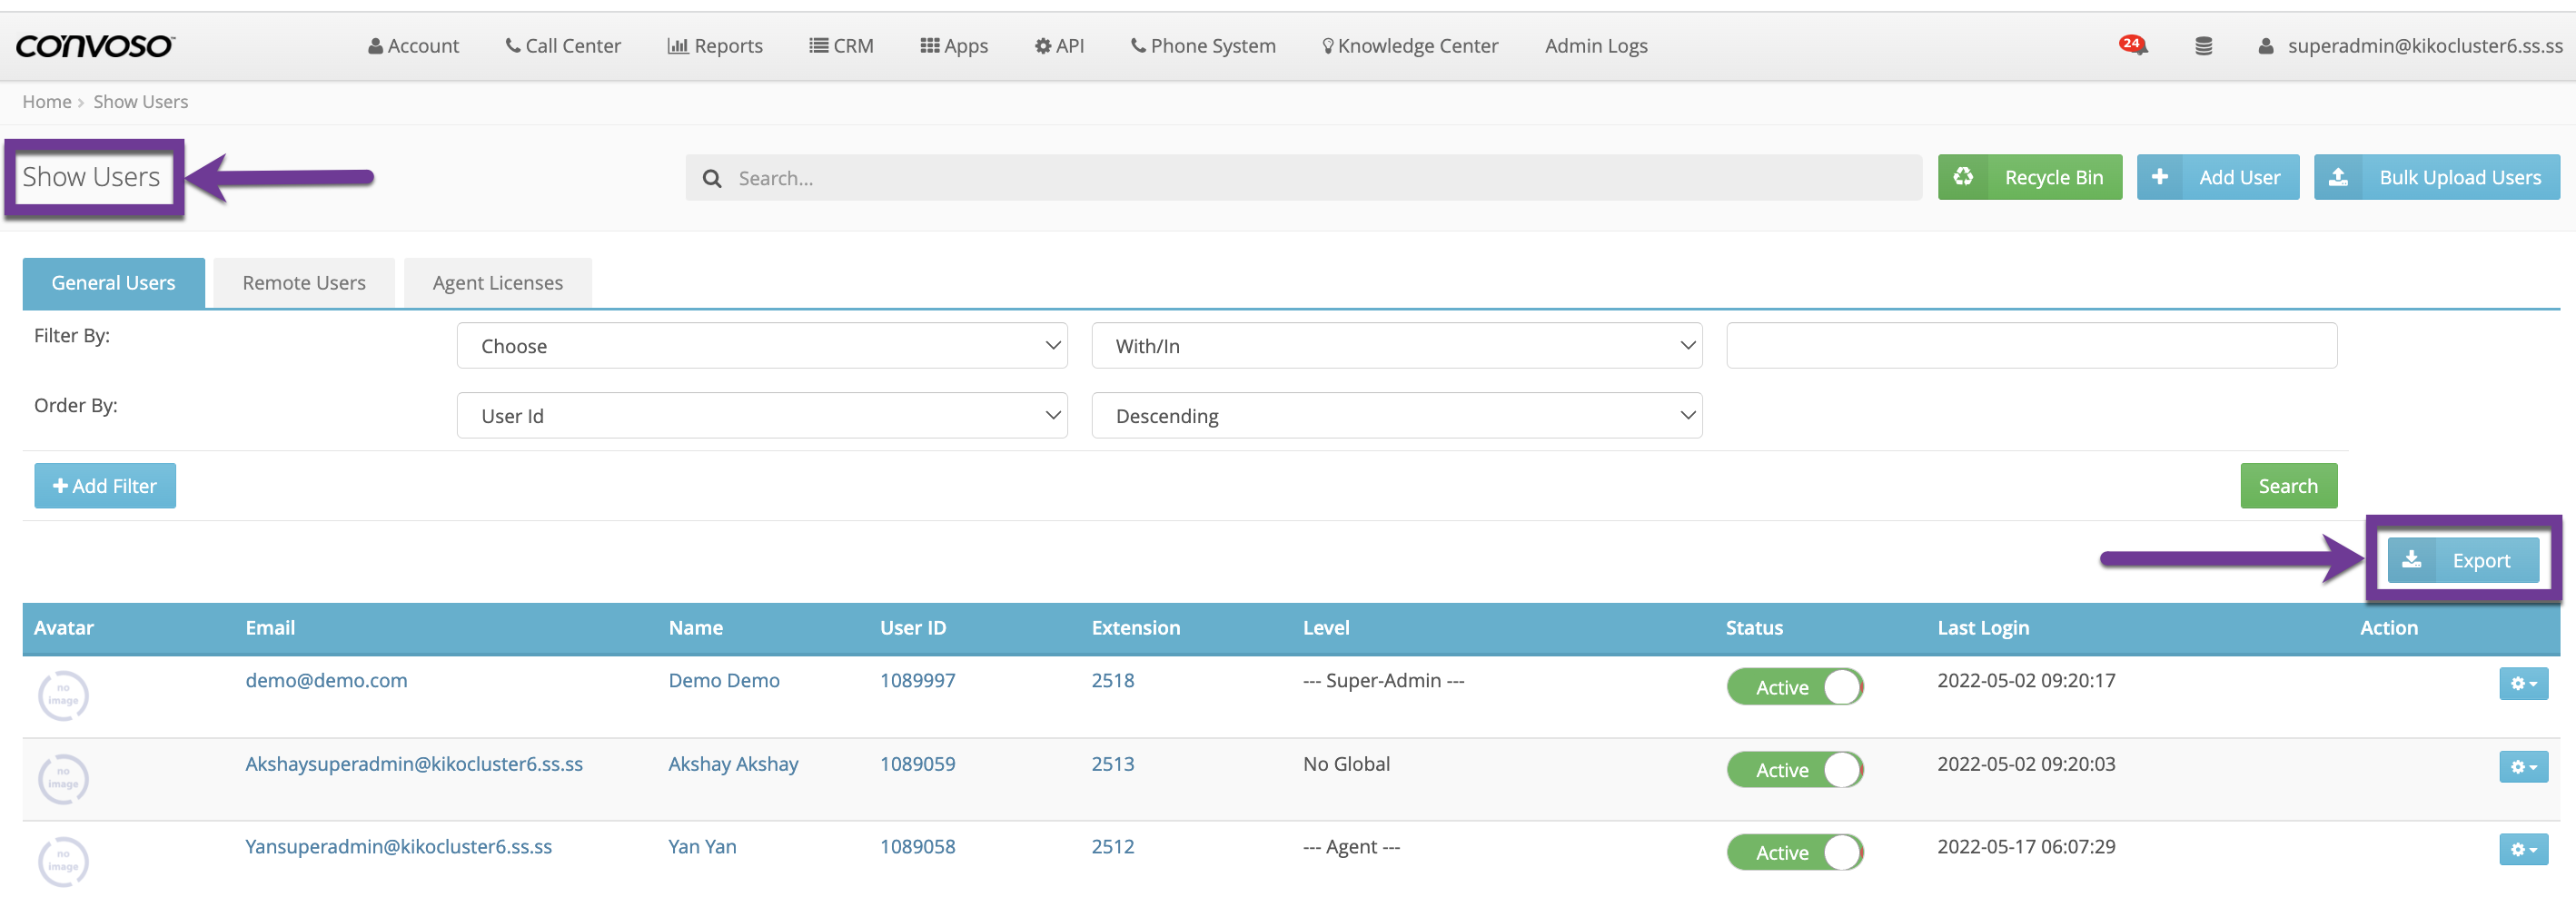
Task: Click avatar placeholder for Akshay Akshay
Action: coord(63,778)
